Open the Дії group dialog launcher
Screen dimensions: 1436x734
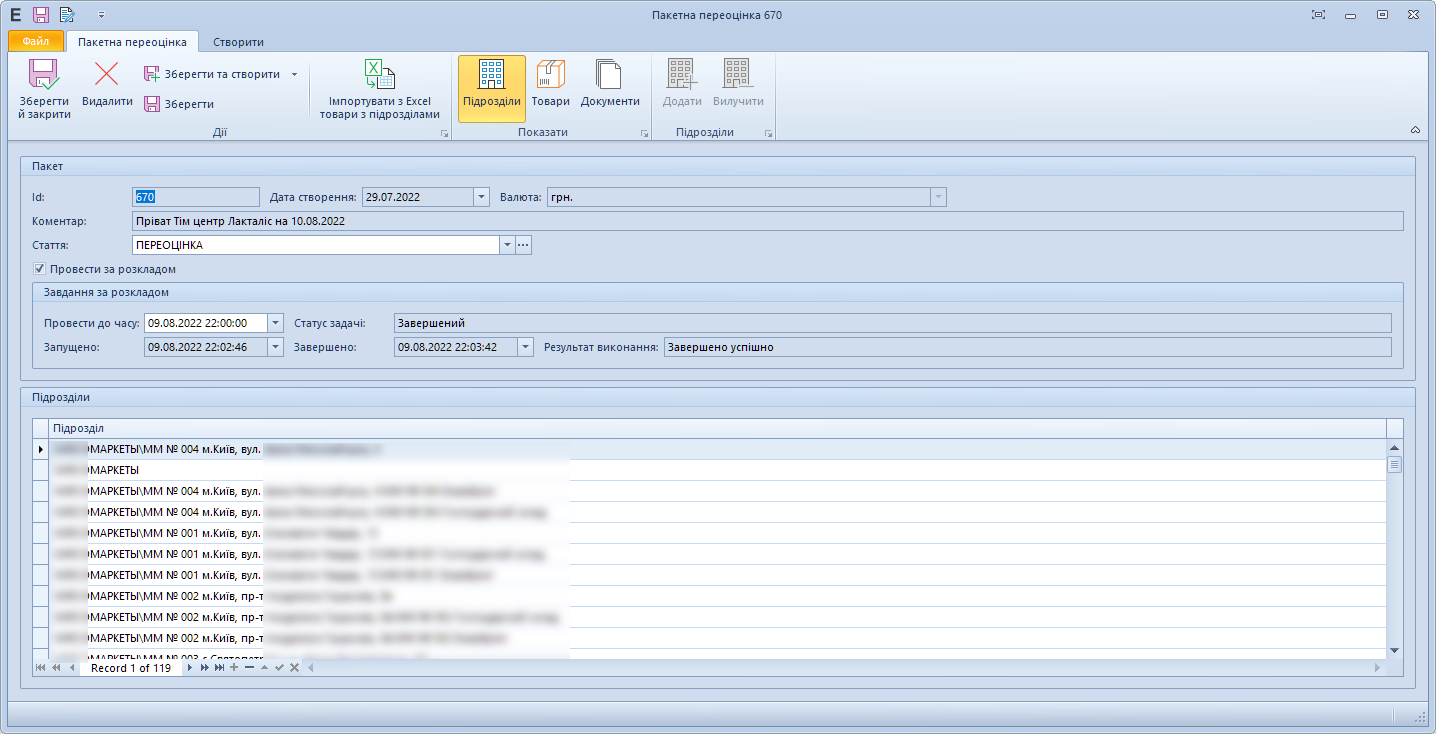(x=444, y=133)
